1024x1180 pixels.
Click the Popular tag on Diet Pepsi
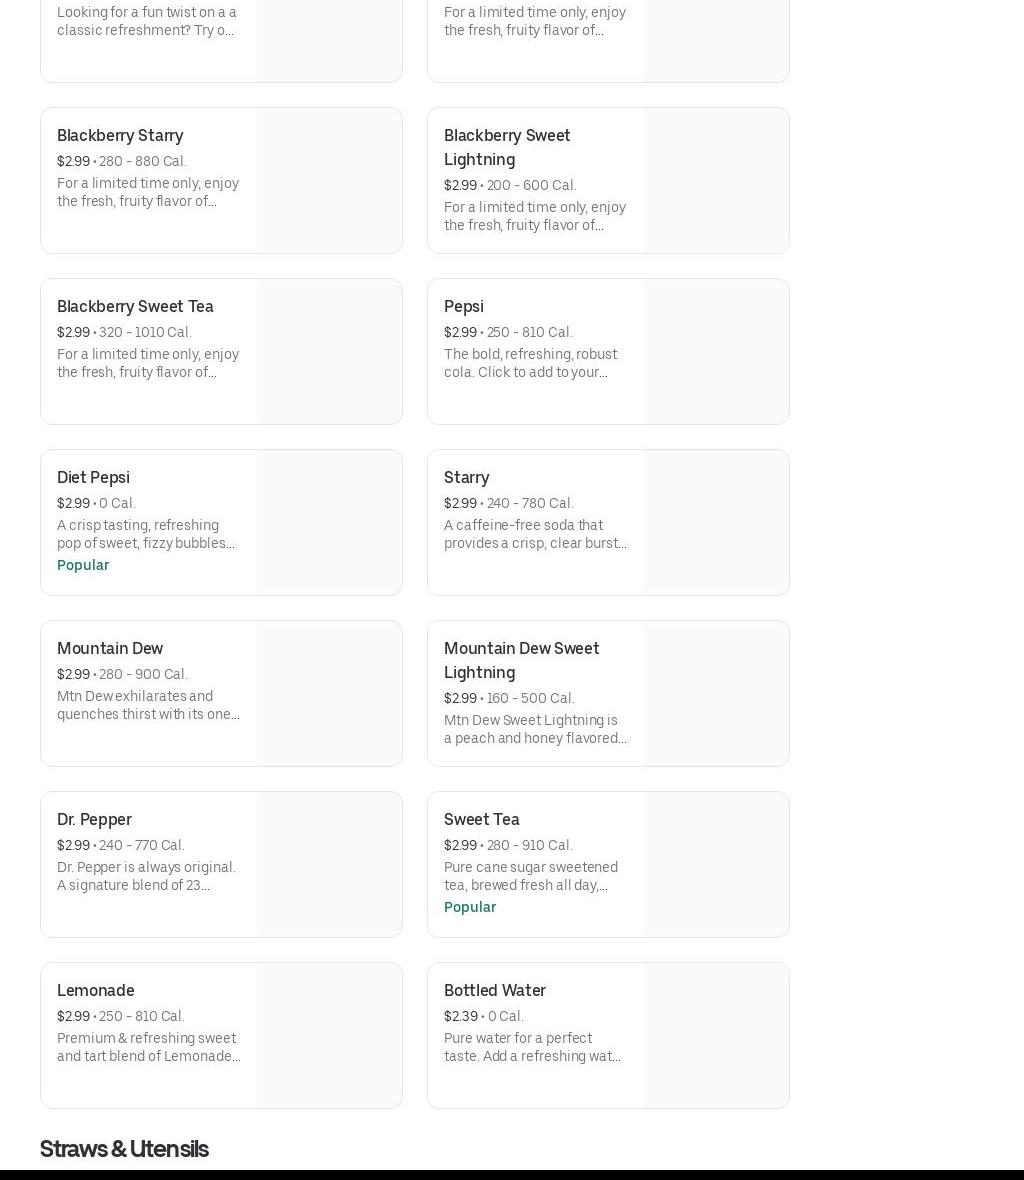pos(83,565)
